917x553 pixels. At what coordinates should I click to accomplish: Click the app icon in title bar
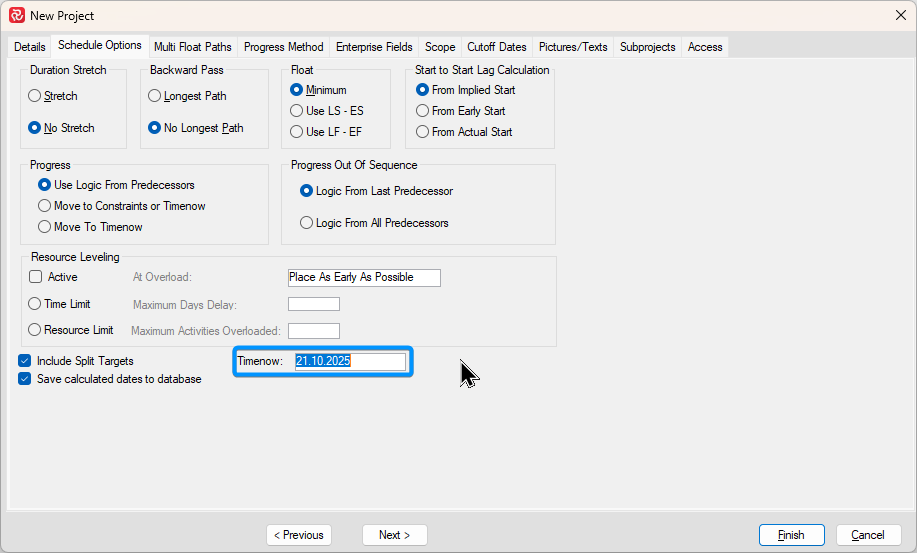(x=16, y=15)
